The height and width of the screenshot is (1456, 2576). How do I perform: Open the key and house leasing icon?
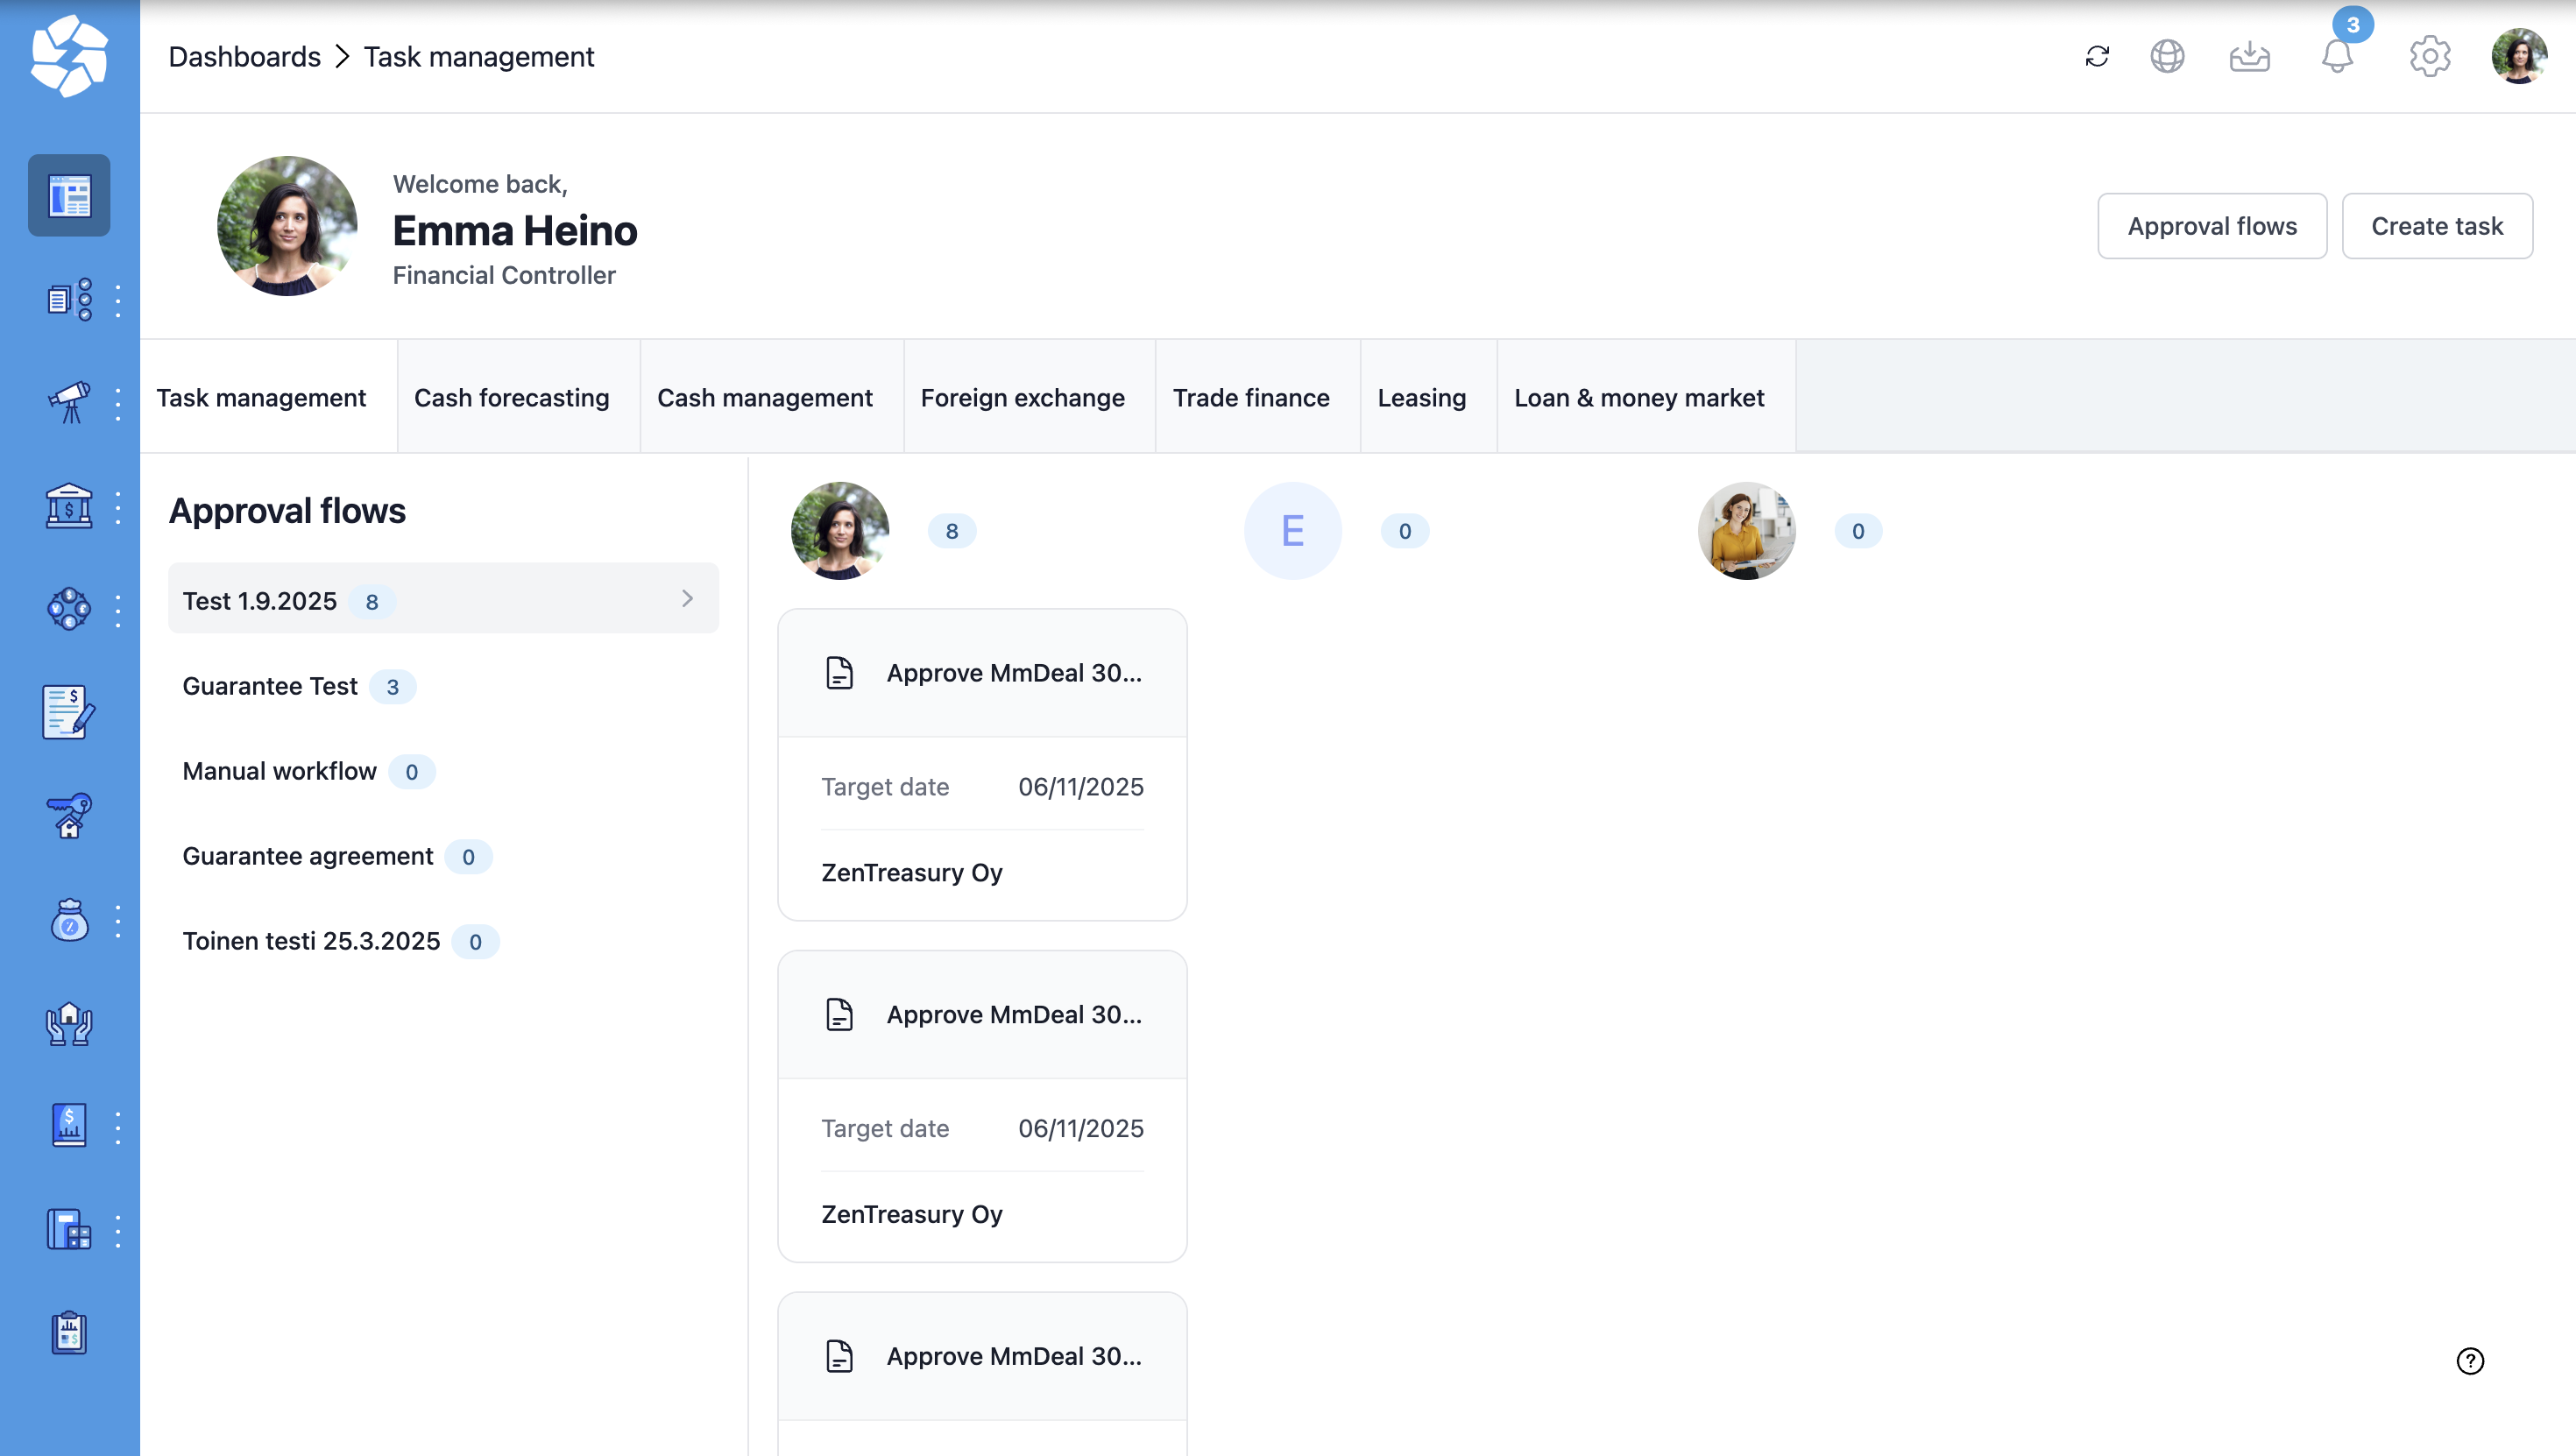[69, 816]
